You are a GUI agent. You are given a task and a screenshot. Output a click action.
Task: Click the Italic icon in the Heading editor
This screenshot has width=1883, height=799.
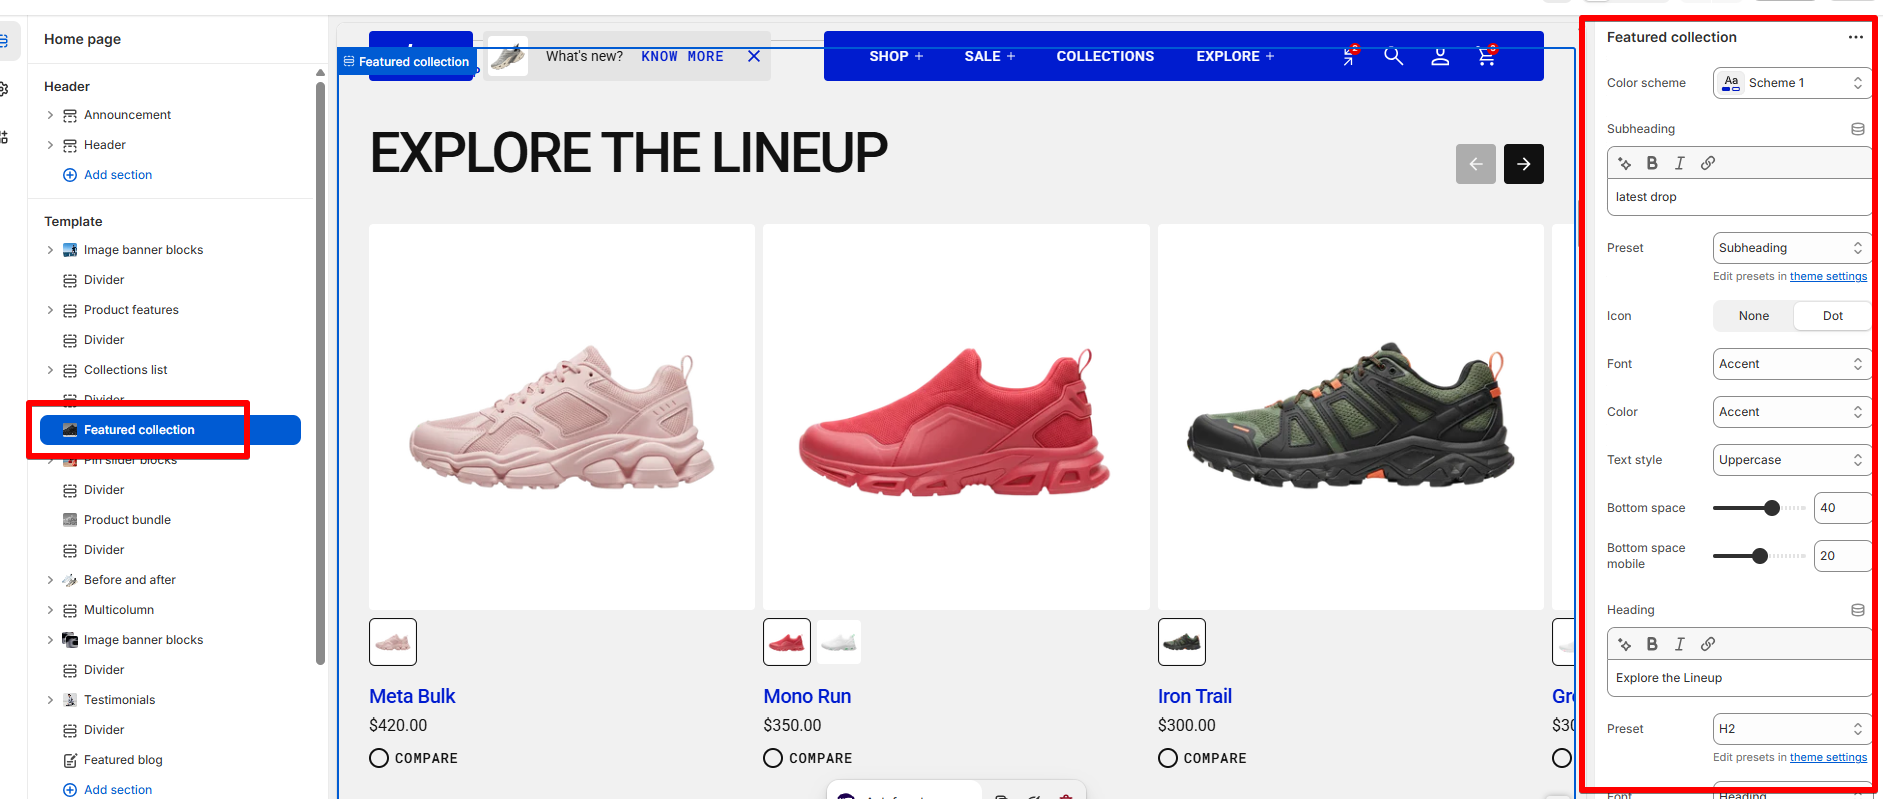[x=1680, y=644]
